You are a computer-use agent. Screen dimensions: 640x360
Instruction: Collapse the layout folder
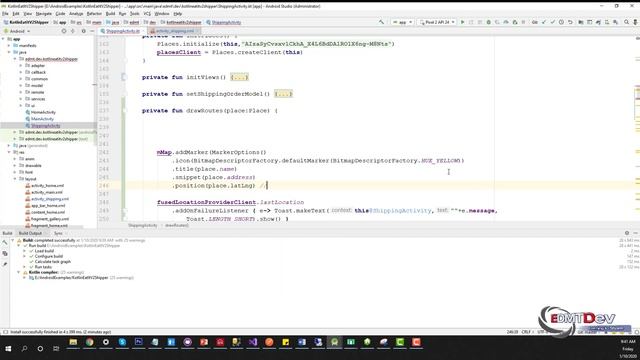(x=15, y=179)
